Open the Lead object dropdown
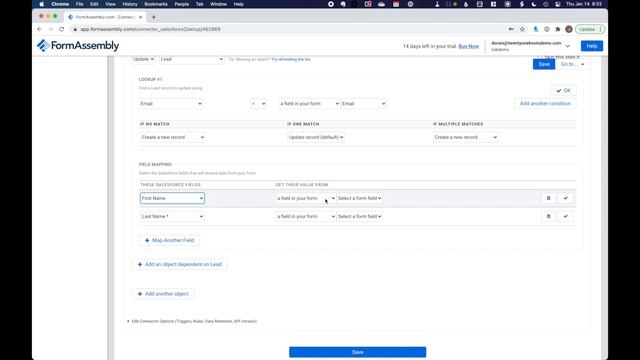This screenshot has width=640, height=360. 191,59
